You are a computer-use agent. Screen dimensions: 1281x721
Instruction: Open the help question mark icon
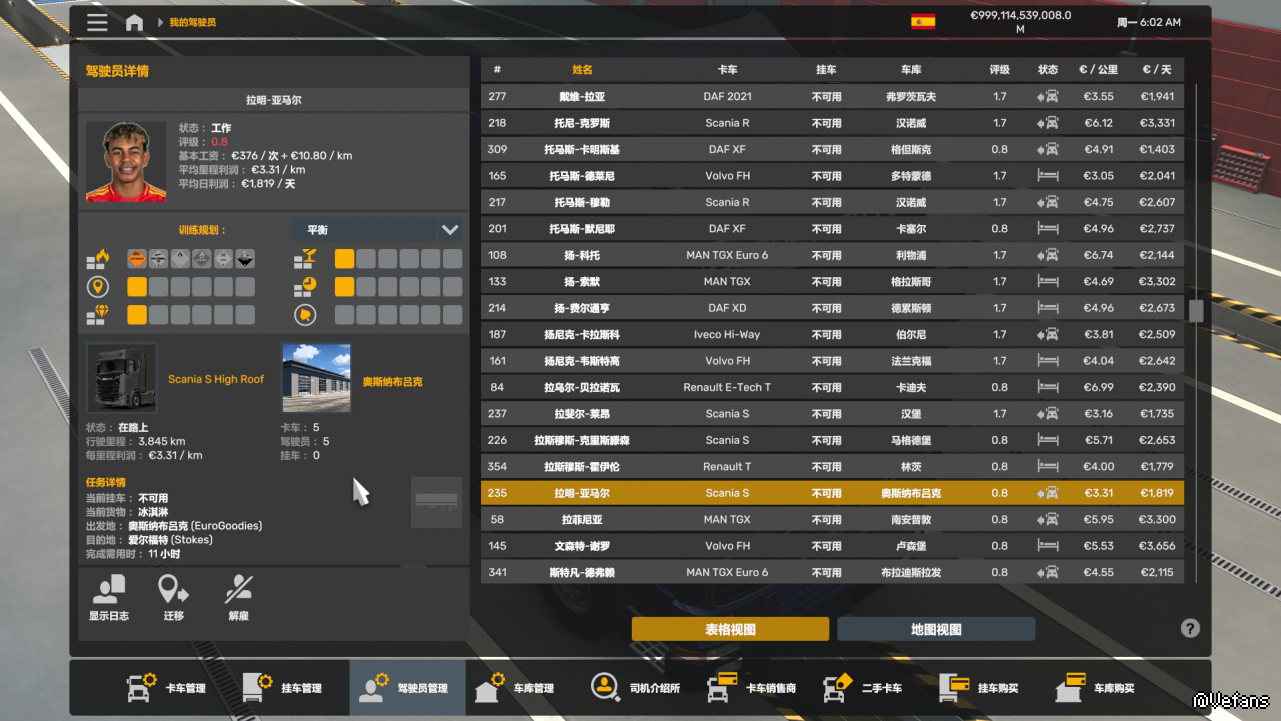coord(1190,628)
